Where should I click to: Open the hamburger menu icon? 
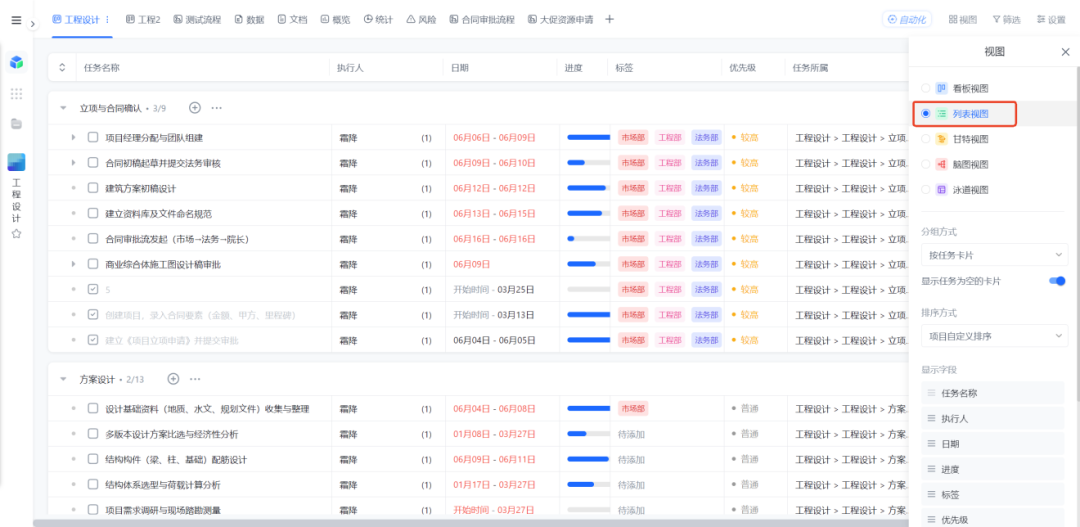click(x=16, y=20)
